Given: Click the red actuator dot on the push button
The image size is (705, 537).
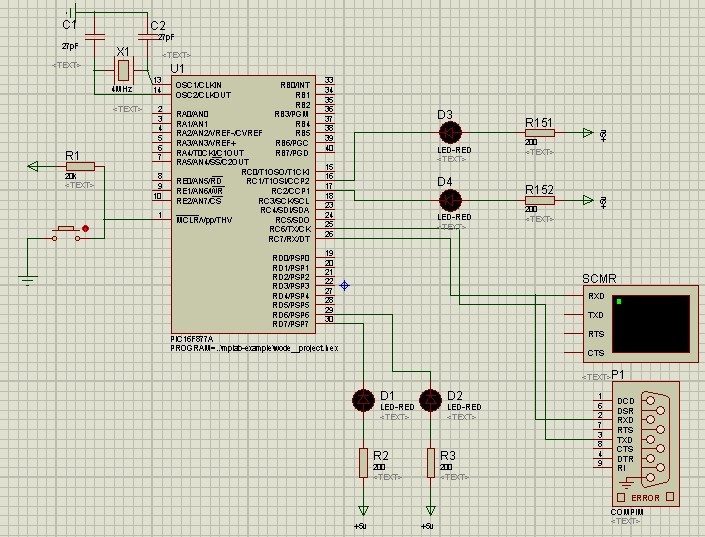Looking at the screenshot, I should pos(85,228).
